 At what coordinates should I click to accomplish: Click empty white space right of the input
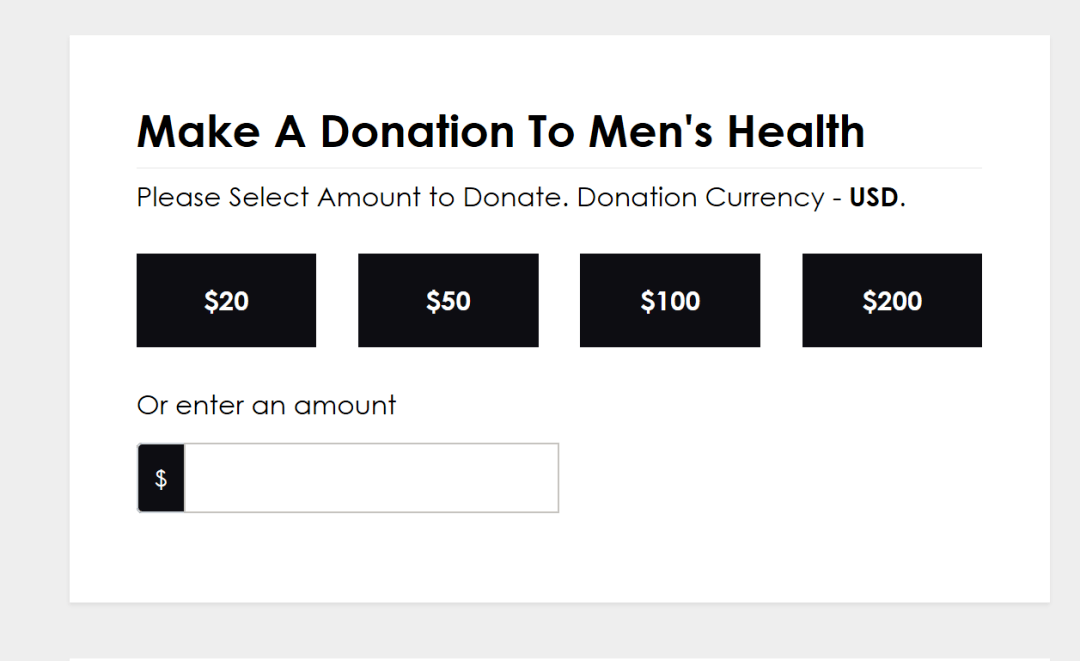800,478
